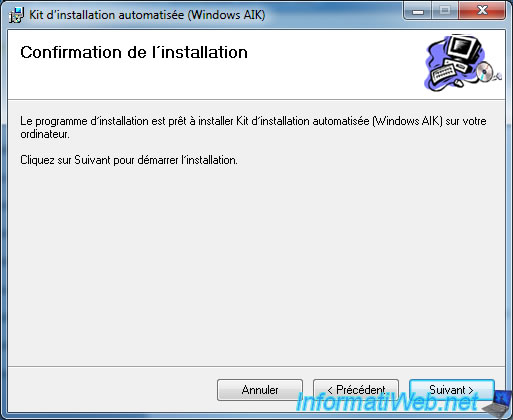The image size is (513, 420).
Task: Click the greyed-out maximize window button
Action: (x=445, y=11)
